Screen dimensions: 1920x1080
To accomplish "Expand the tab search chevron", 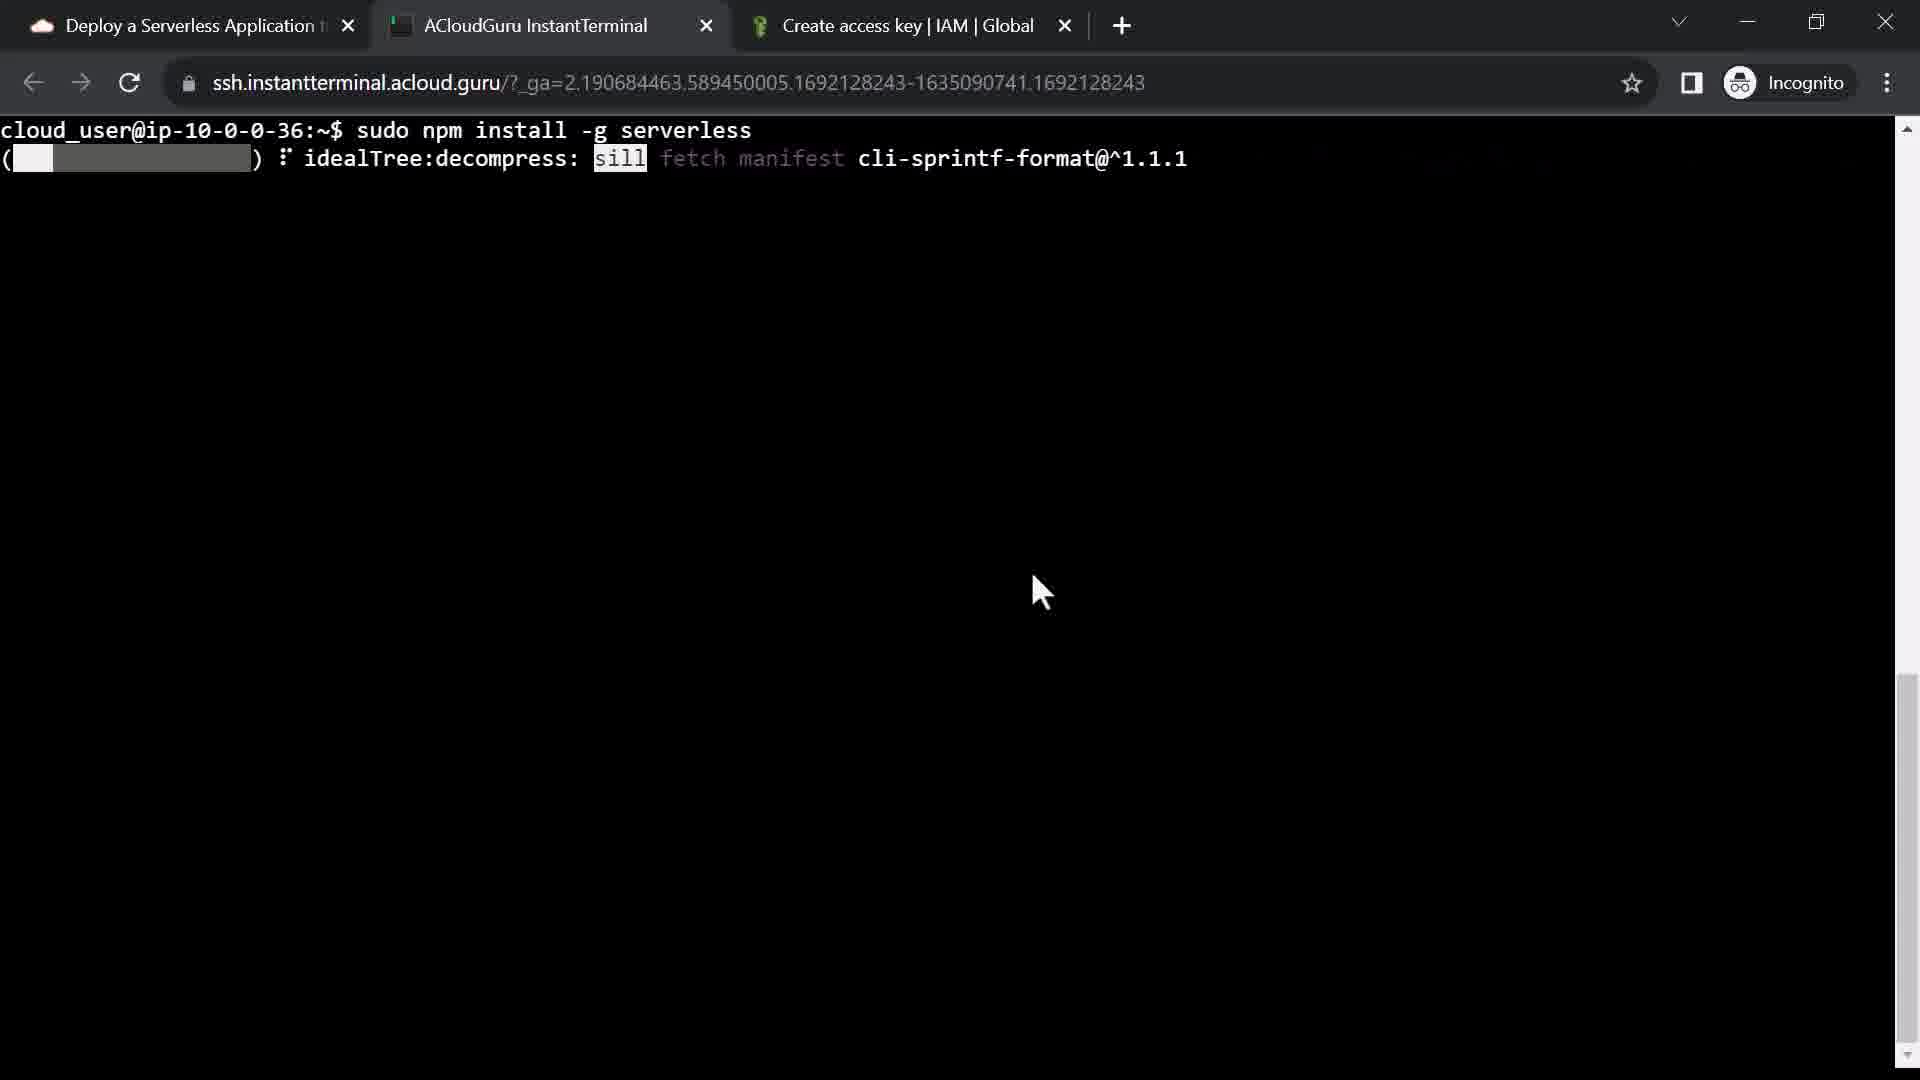I will click(1679, 22).
